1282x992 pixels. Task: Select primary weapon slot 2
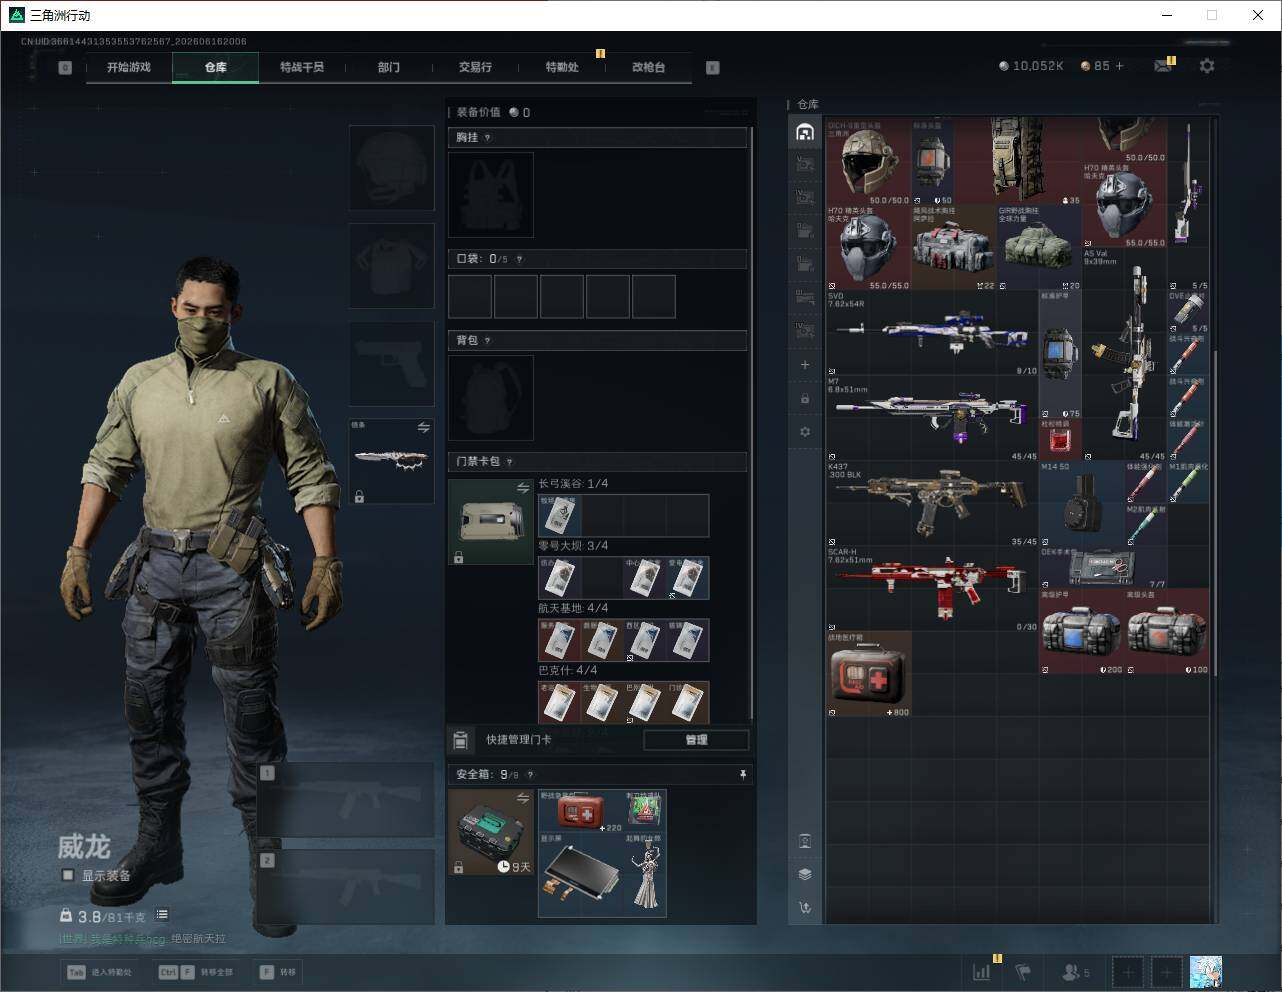(x=346, y=888)
